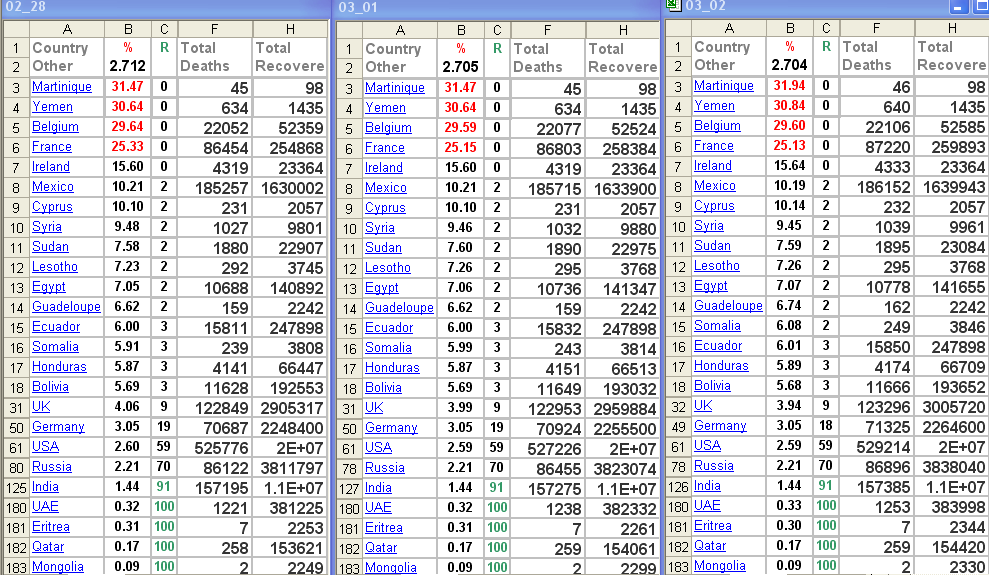The image size is (989, 575).
Task: Click the green R header cell in 02_28
Action: coord(164,48)
